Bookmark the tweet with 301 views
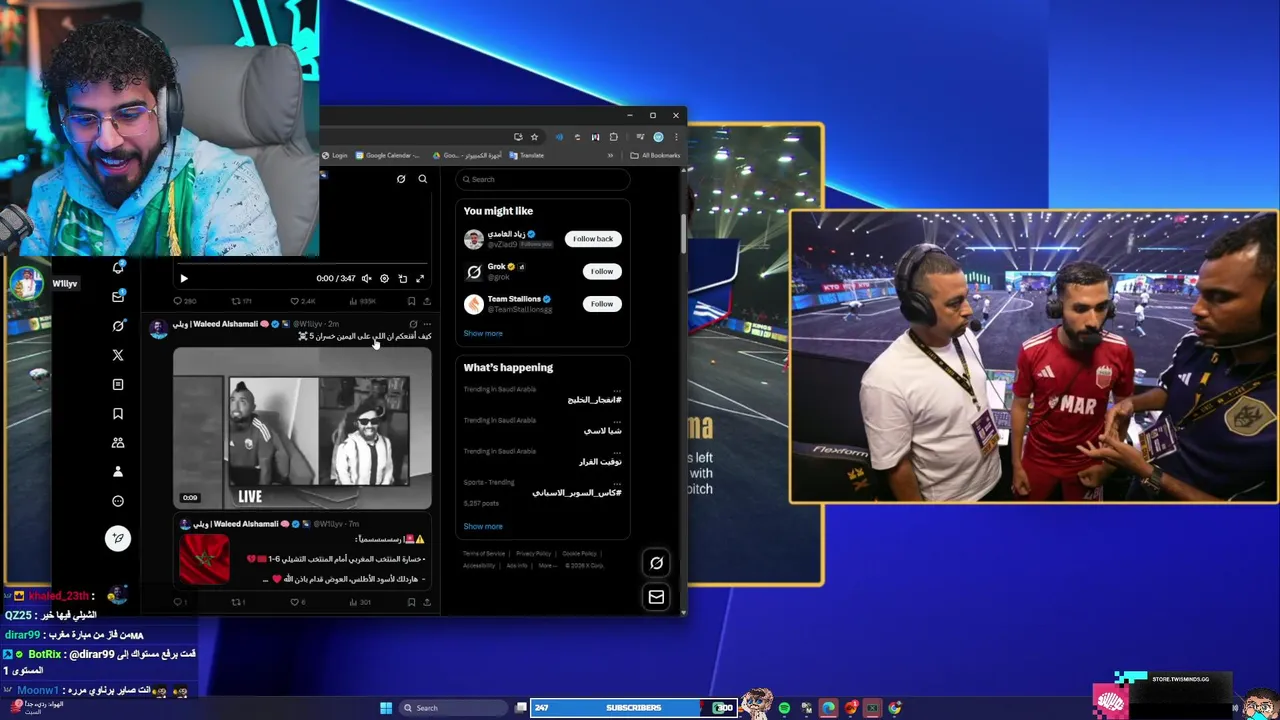 [411, 602]
